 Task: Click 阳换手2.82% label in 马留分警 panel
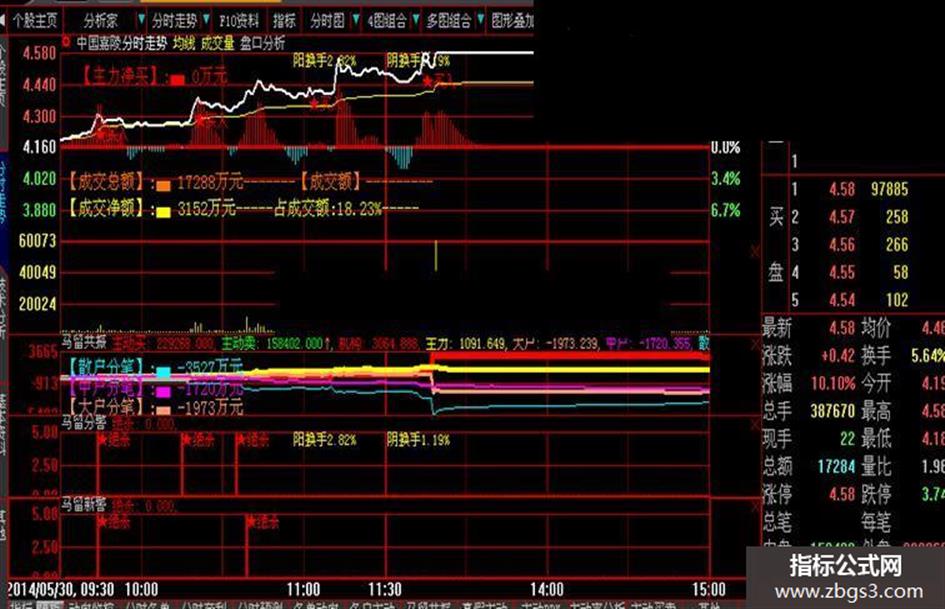(x=324, y=440)
